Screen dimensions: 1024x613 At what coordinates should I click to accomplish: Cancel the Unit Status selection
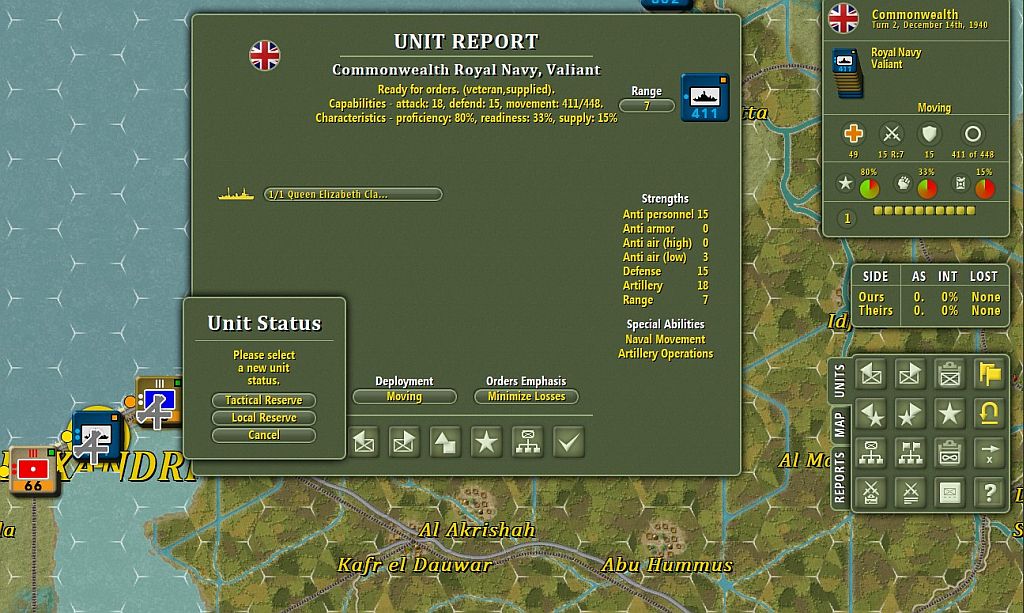tap(263, 435)
